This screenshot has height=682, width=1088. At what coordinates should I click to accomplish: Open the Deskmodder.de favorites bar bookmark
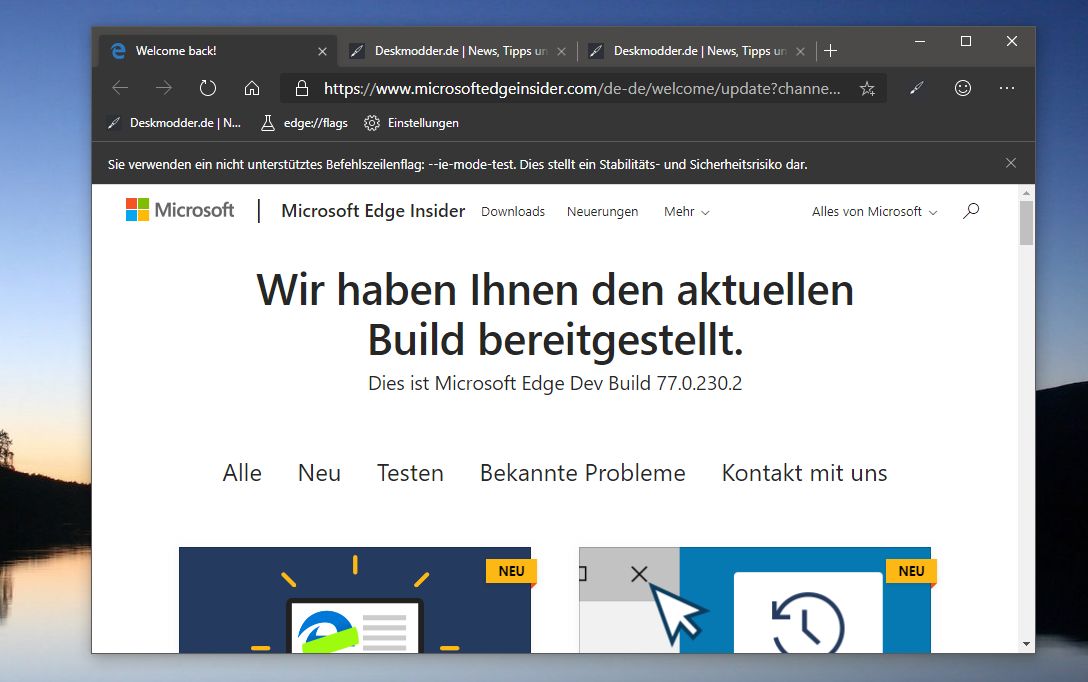tap(174, 123)
